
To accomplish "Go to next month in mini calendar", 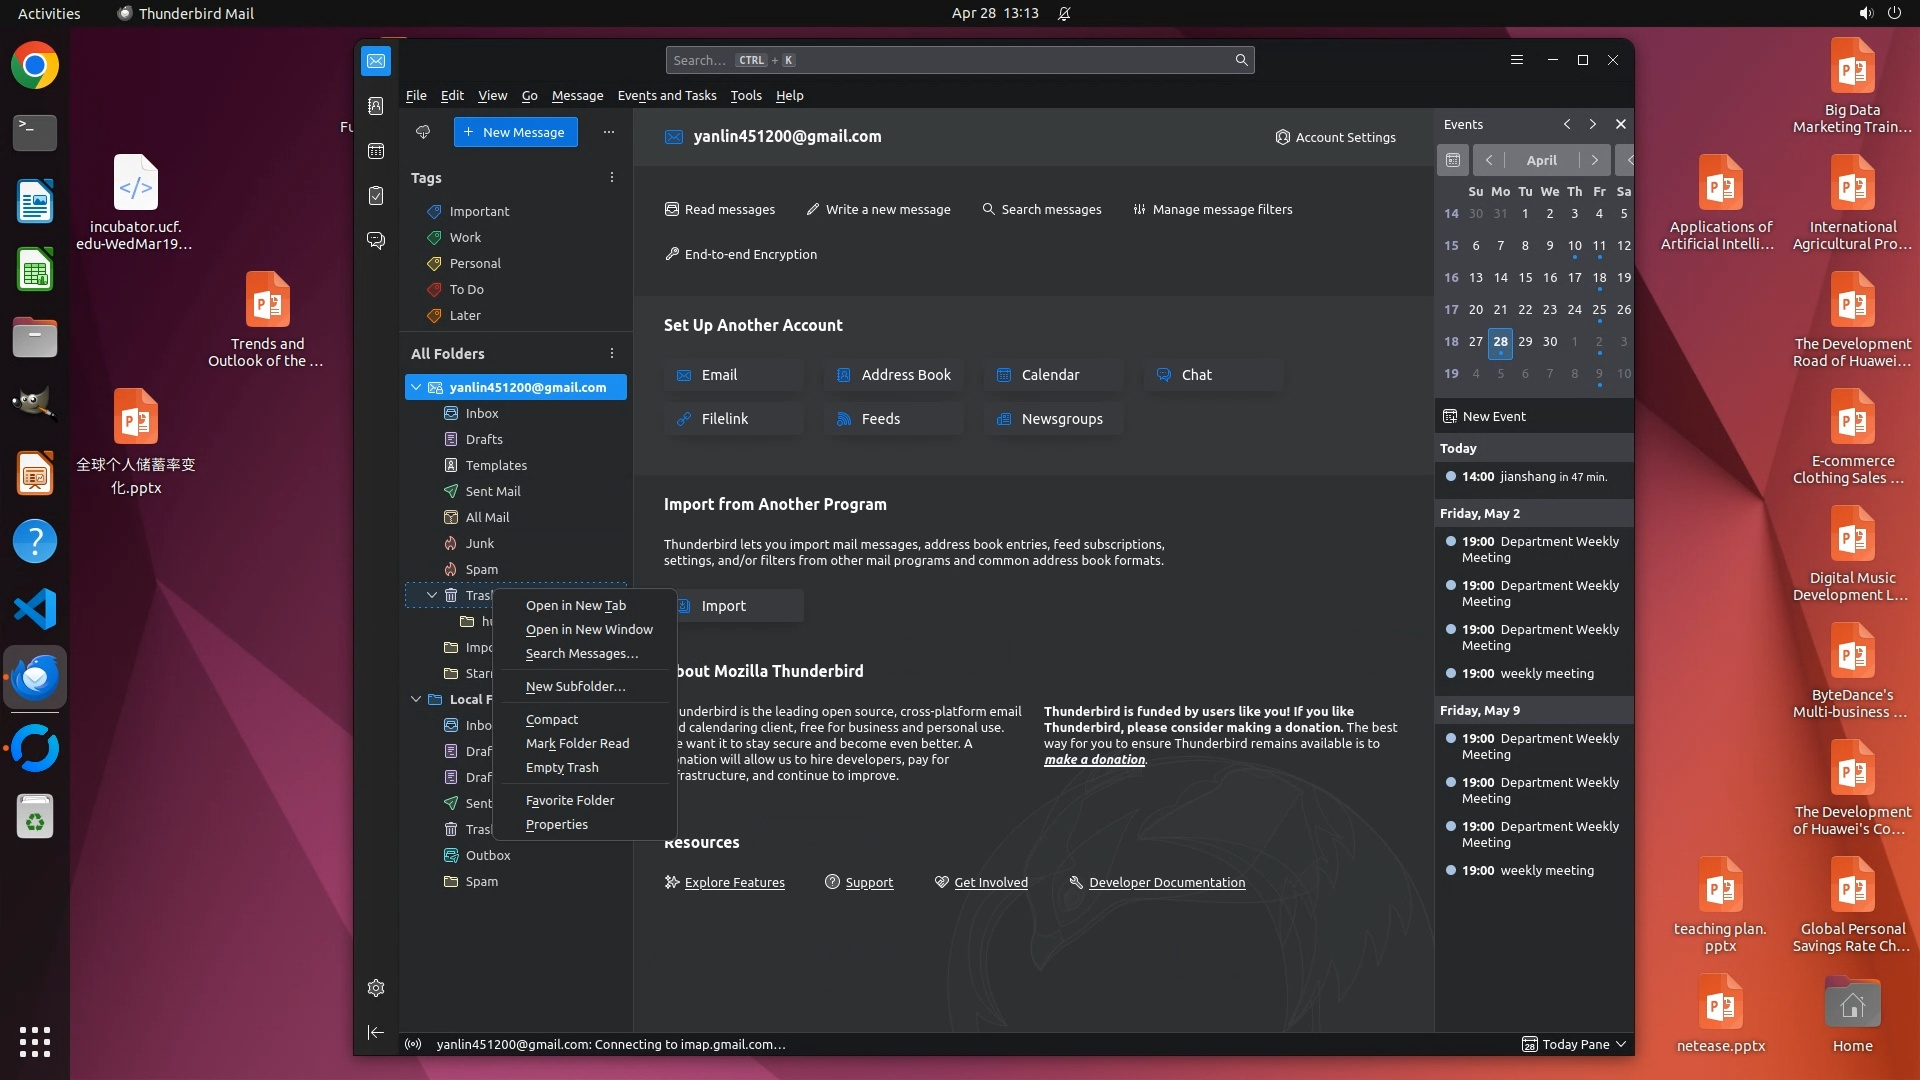I will [1595, 160].
